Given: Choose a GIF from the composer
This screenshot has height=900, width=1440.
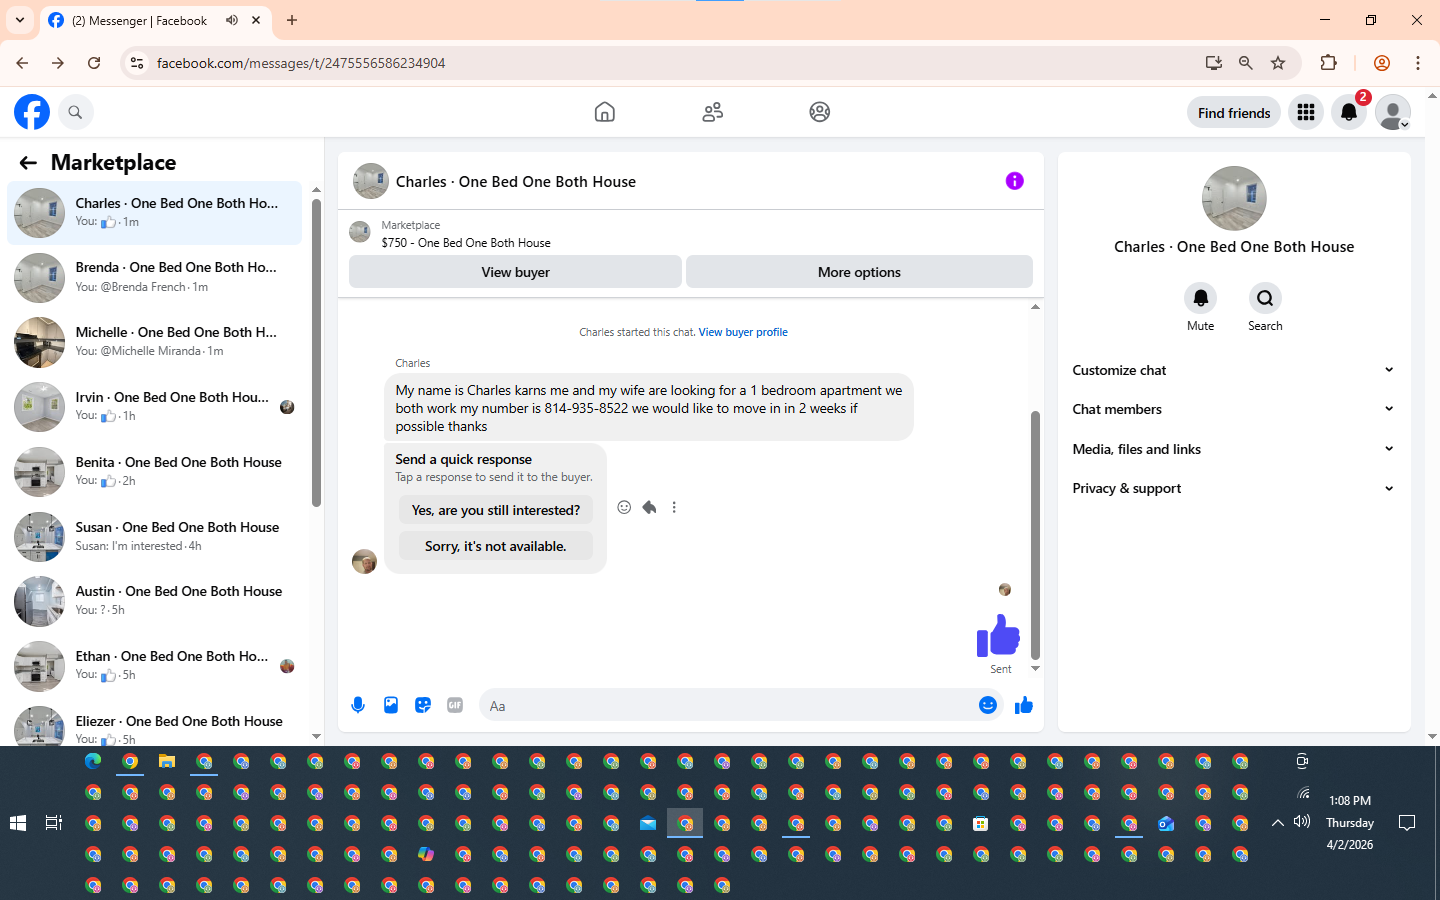Looking at the screenshot, I should [x=455, y=705].
